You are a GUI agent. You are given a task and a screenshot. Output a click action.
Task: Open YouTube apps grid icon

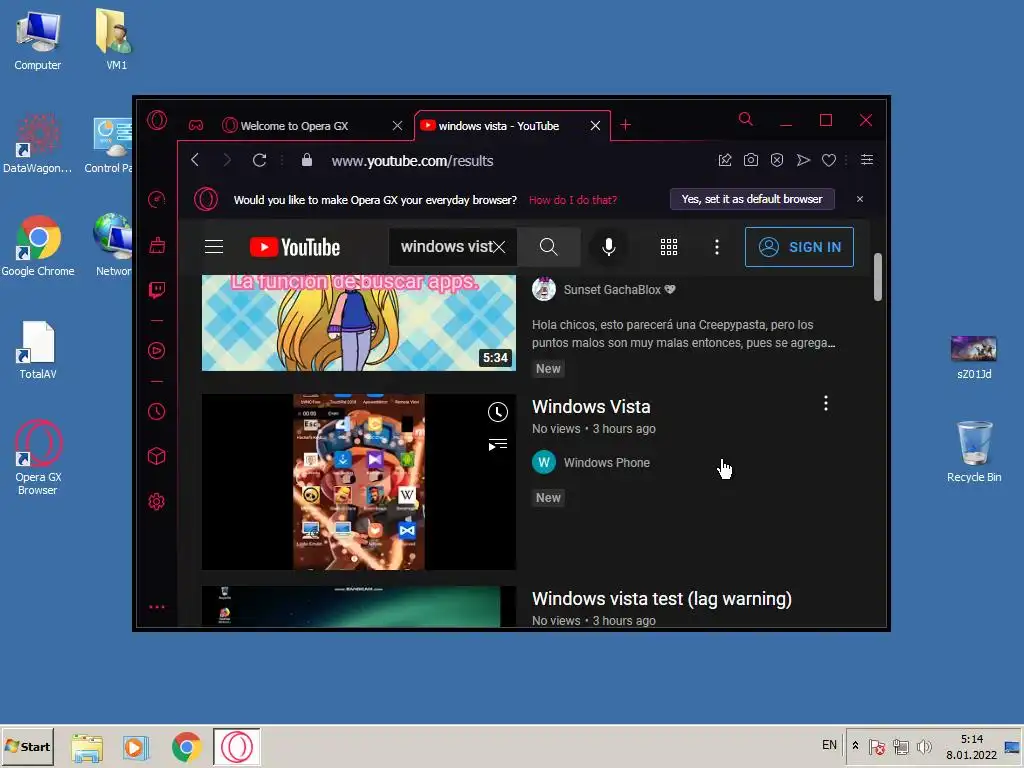coord(669,247)
